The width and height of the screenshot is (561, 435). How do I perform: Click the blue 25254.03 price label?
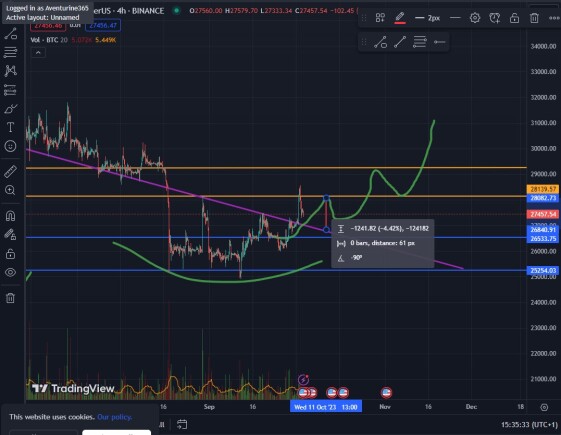pos(543,270)
